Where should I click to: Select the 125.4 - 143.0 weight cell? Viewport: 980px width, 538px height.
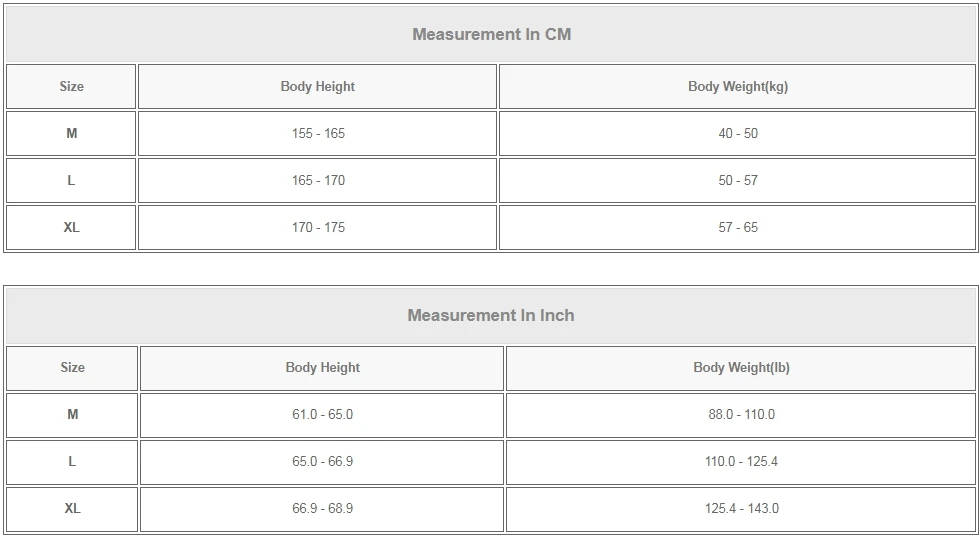coord(741,508)
